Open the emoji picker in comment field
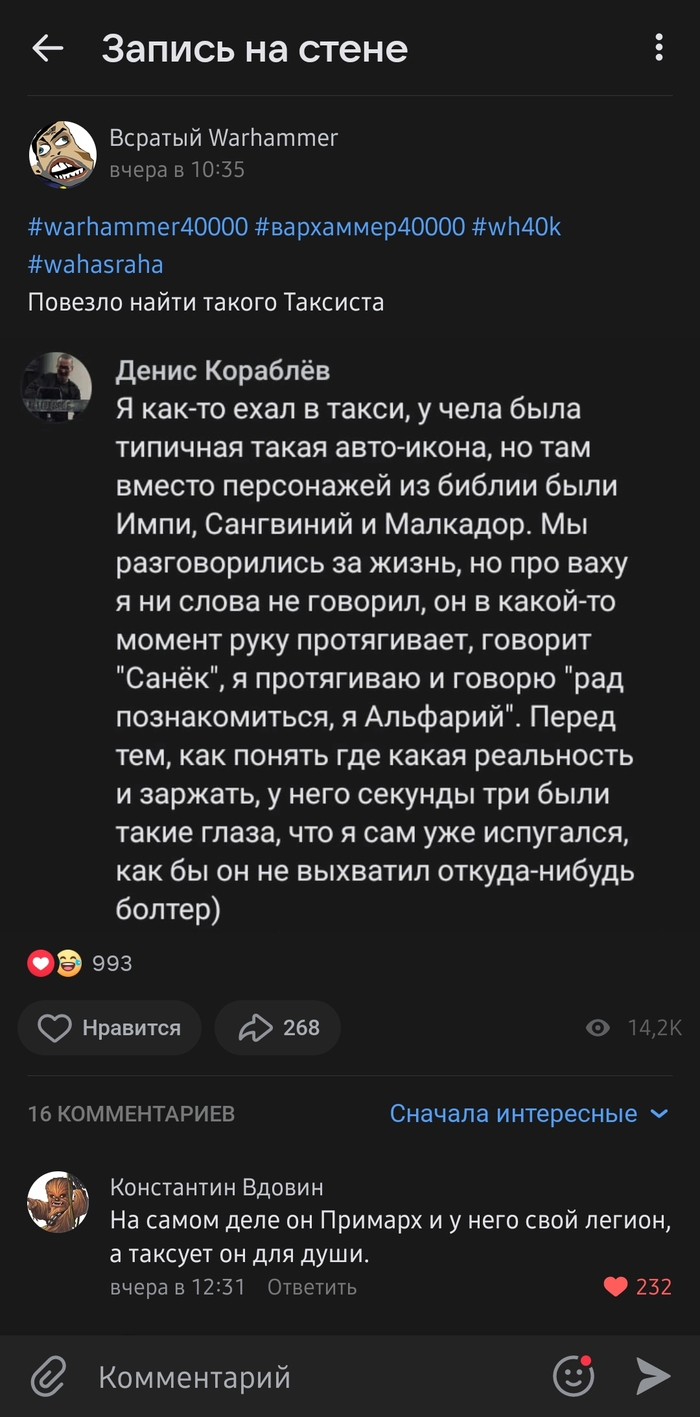The height and width of the screenshot is (1417, 700). [x=573, y=1375]
